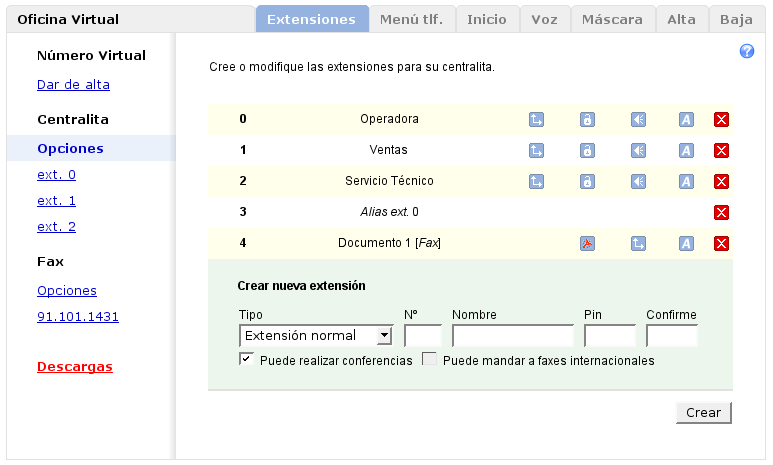The image size is (773, 465).
Task: Click the routing arrows icon for Documento 1
Action: pos(638,243)
